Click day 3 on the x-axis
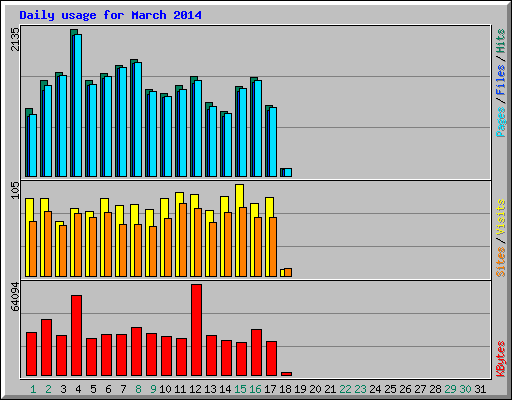 63,389
